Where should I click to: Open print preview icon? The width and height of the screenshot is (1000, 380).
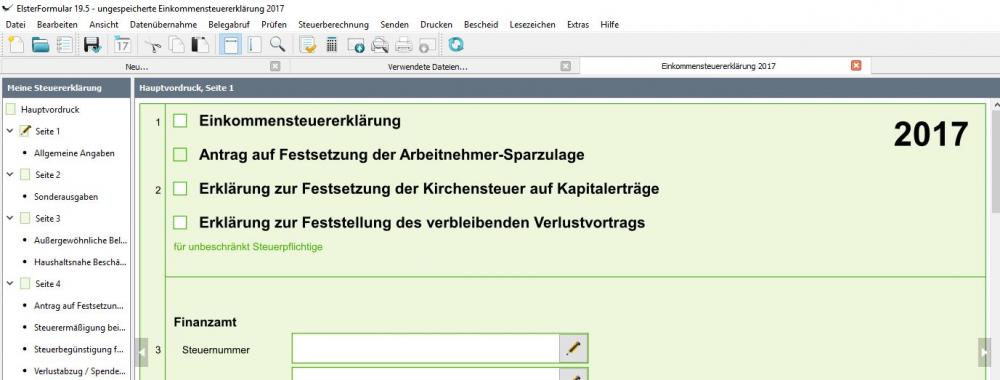[x=380, y=45]
